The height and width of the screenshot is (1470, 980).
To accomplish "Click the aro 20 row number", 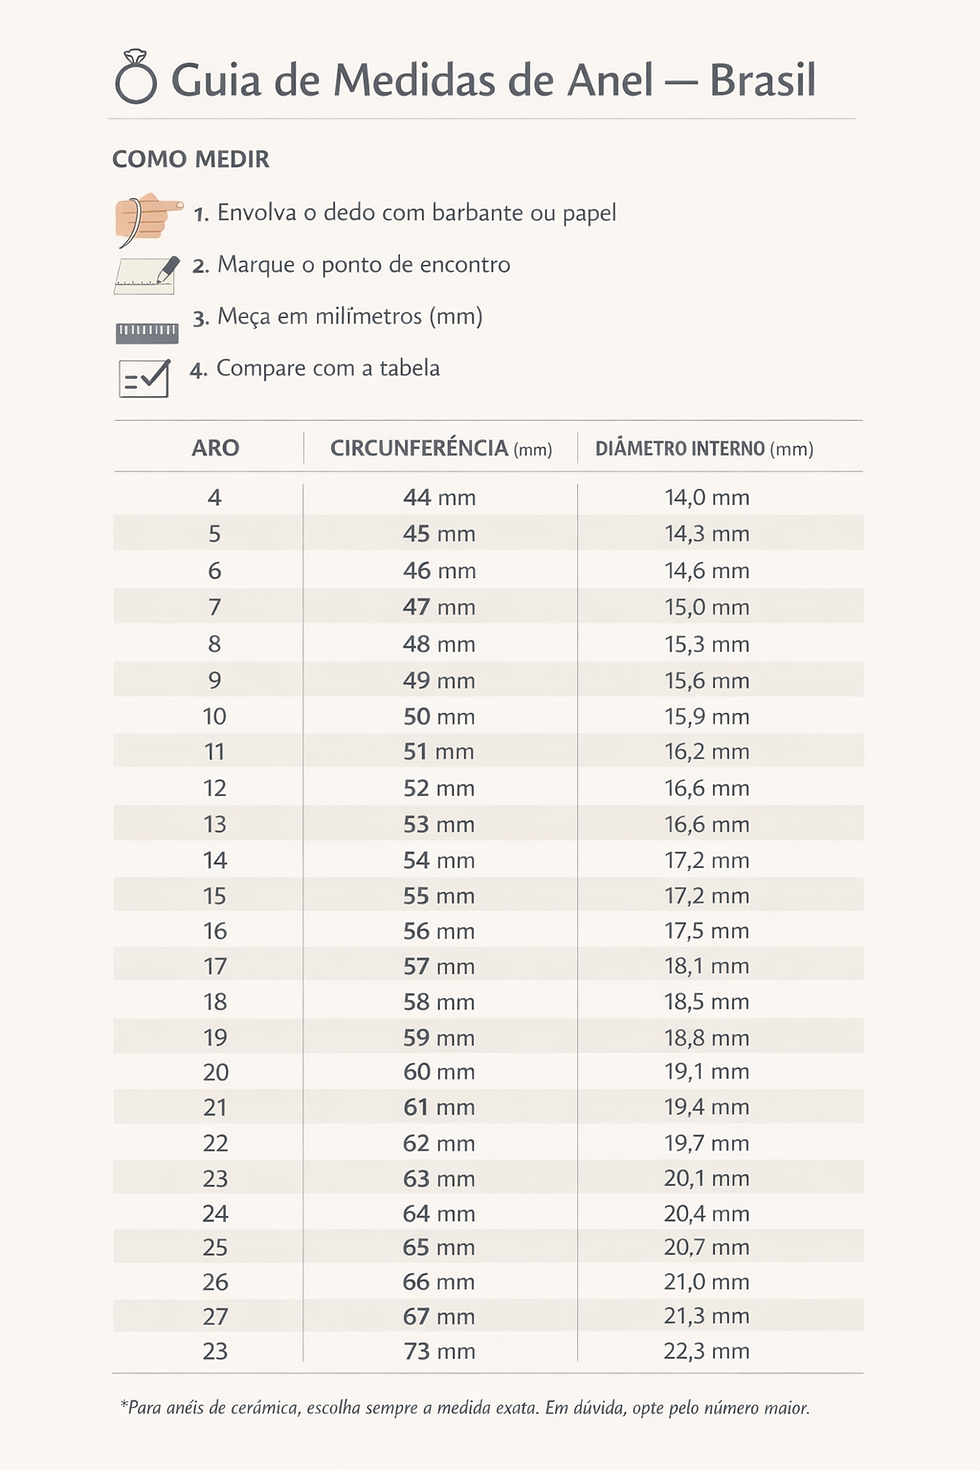I will point(216,1072).
